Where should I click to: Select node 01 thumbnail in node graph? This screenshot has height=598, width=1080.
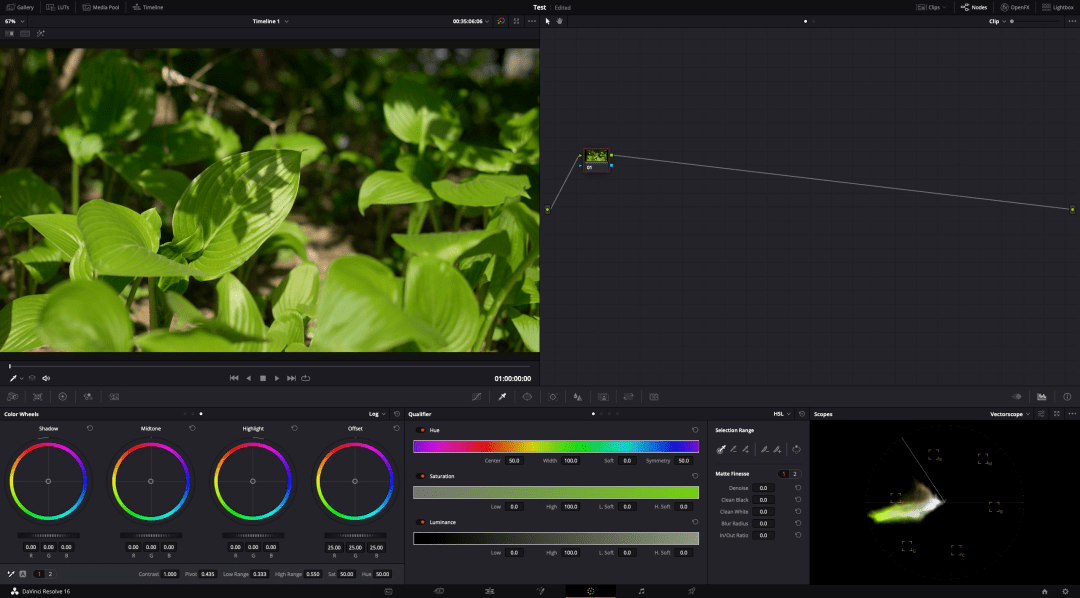596,156
